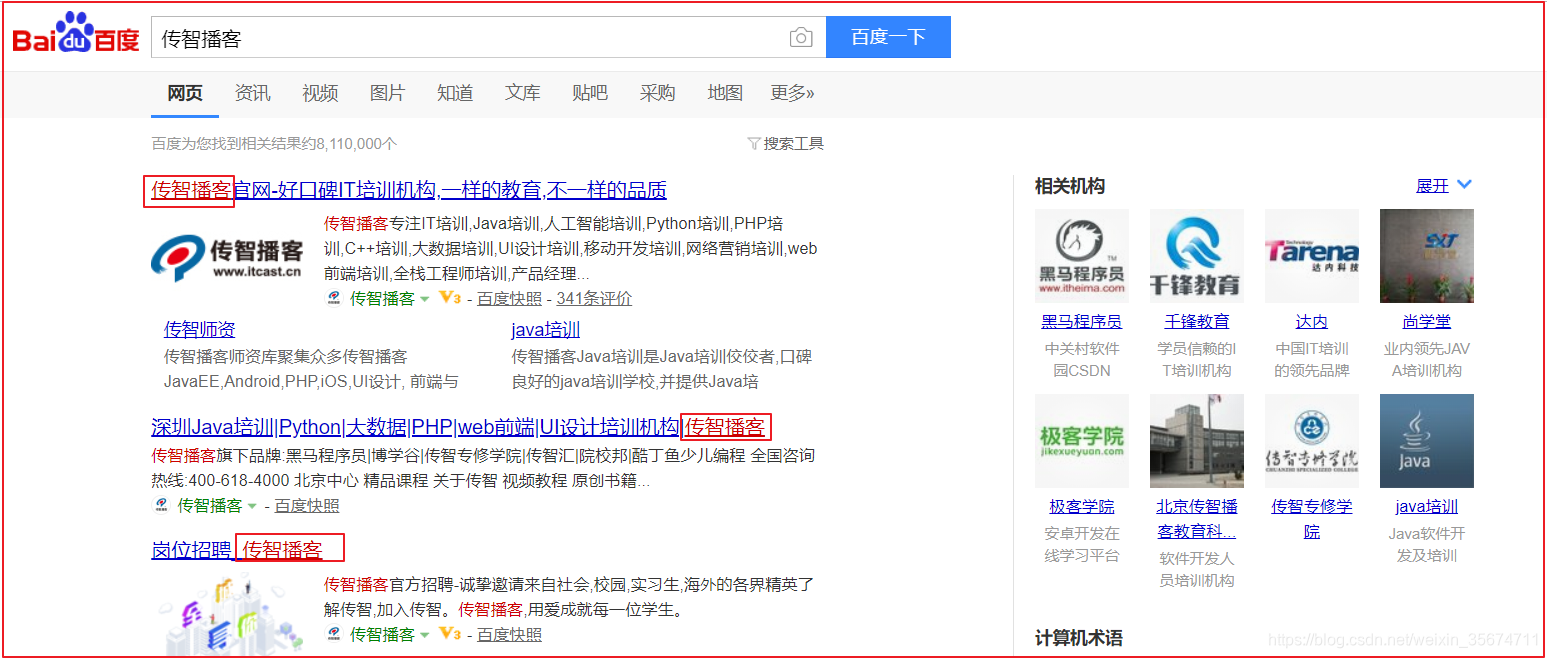1547x658 pixels.
Task: Open the 341条评价 reviews link
Action: pyautogui.click(x=594, y=298)
